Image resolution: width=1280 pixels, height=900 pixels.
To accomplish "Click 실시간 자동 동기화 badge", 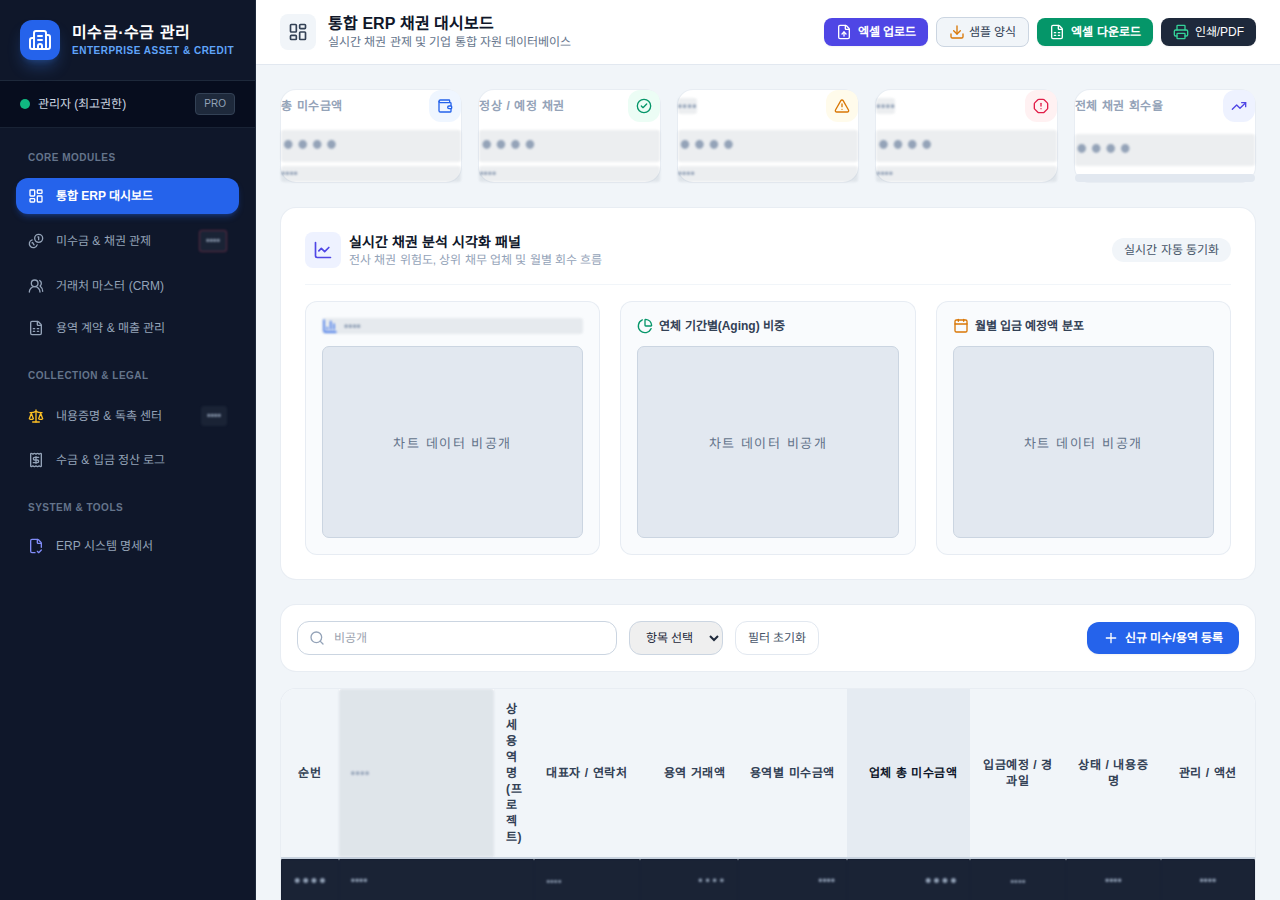I will click(1171, 250).
